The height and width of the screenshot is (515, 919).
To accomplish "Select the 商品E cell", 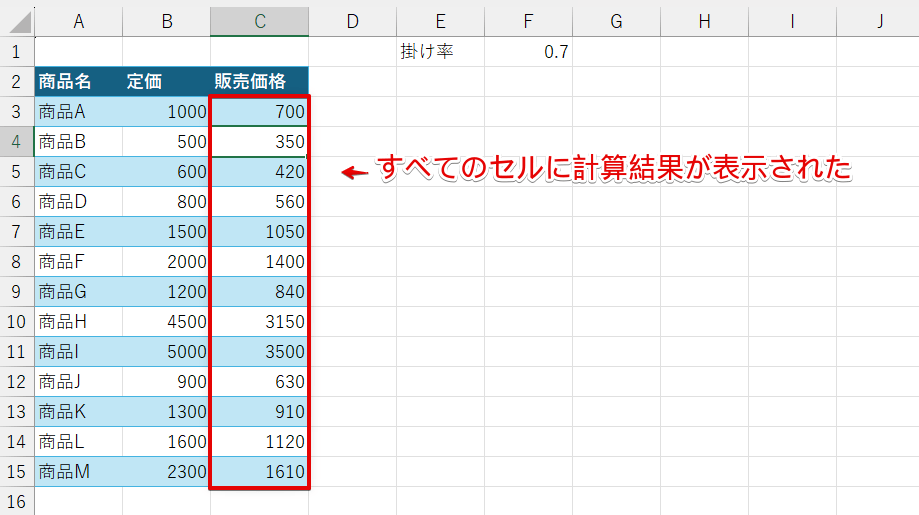I will [79, 231].
